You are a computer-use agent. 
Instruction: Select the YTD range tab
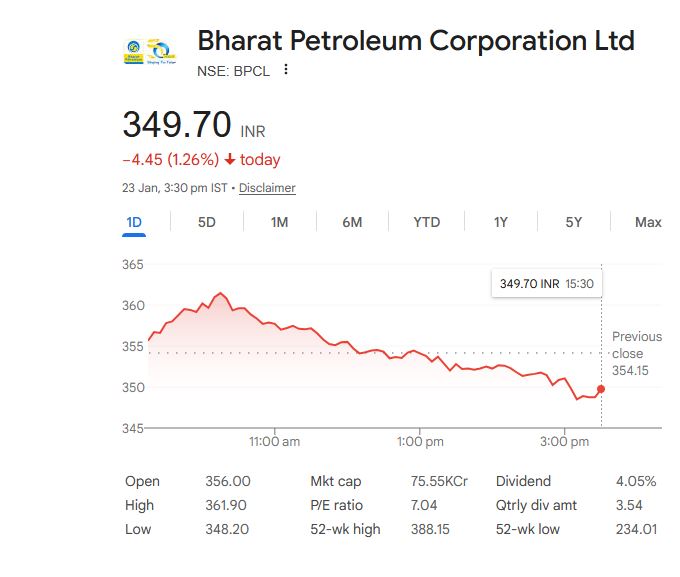pos(427,222)
